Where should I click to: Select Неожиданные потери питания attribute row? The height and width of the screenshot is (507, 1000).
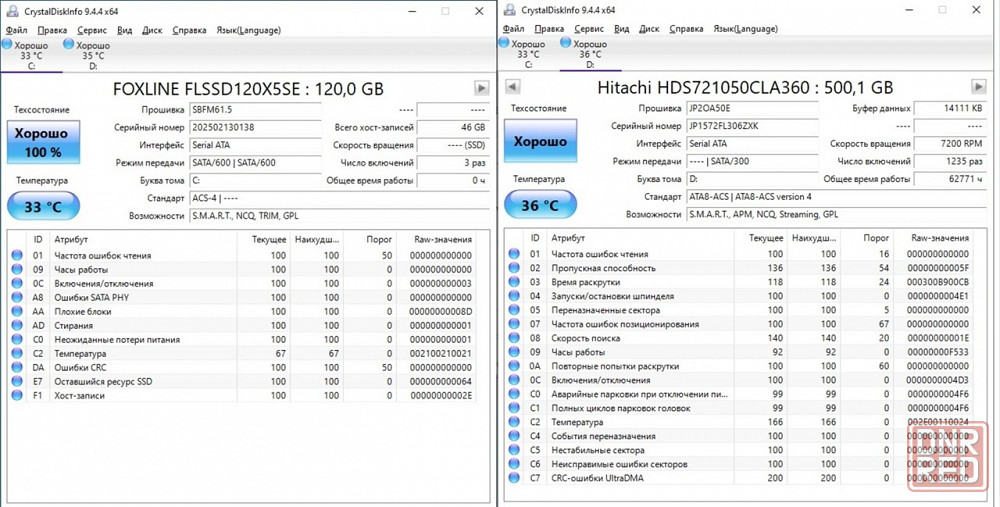(x=242, y=340)
